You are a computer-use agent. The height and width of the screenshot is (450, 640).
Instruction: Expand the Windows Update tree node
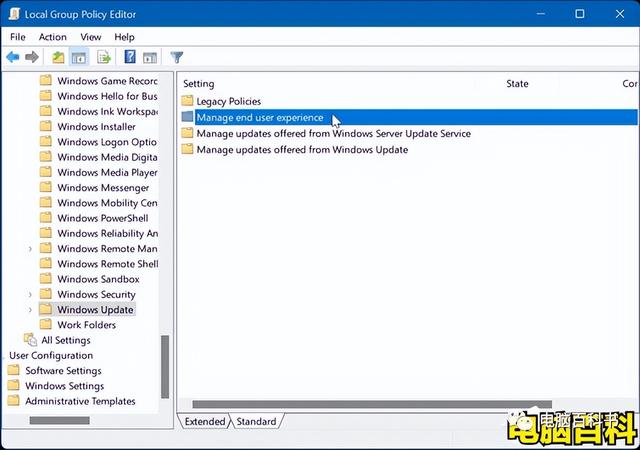point(30,310)
